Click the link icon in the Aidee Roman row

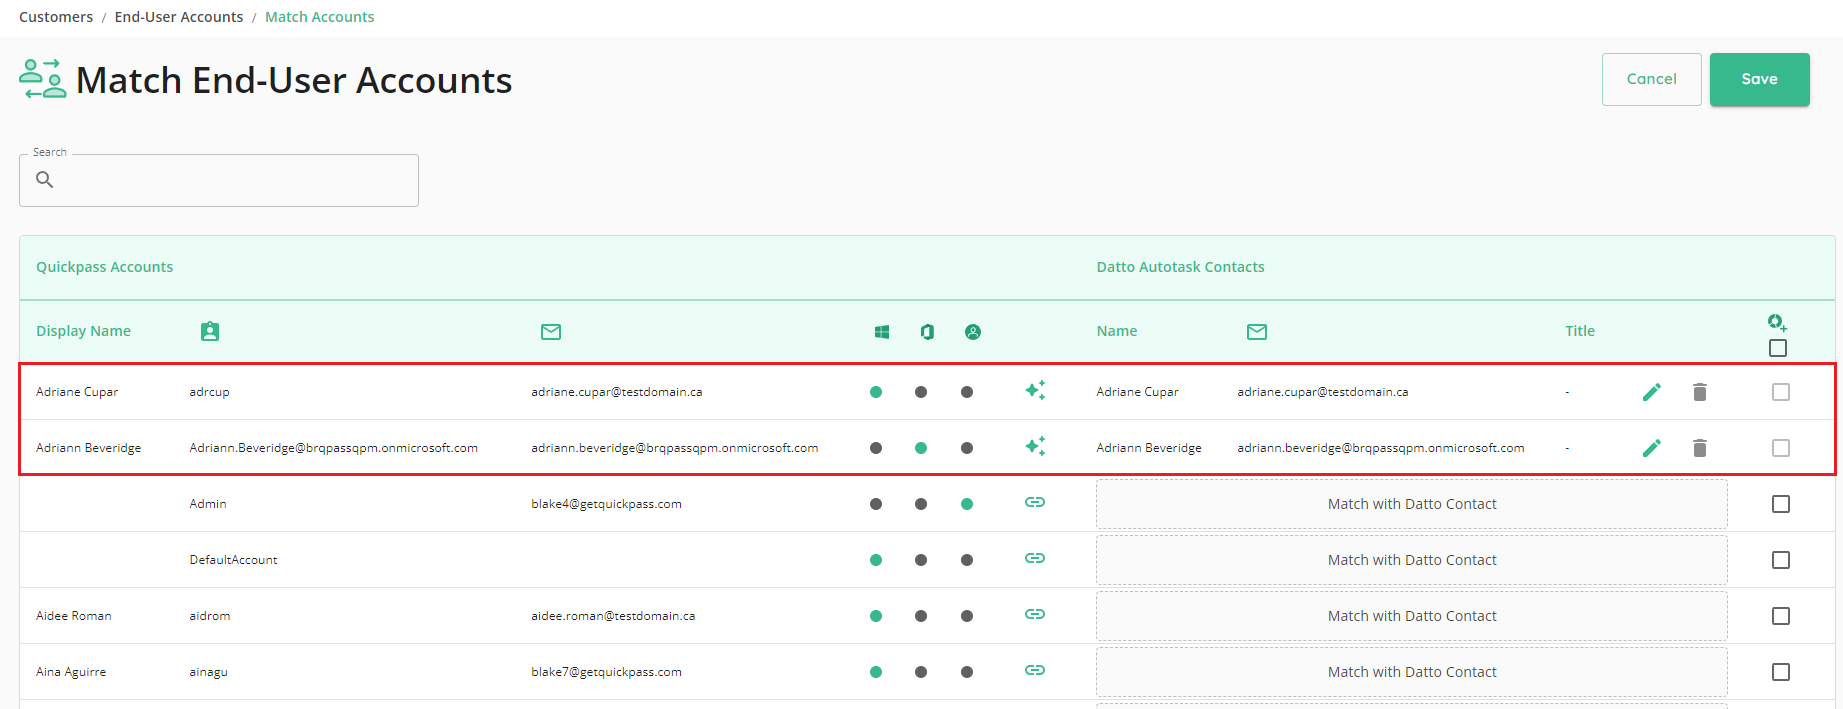coord(1035,614)
